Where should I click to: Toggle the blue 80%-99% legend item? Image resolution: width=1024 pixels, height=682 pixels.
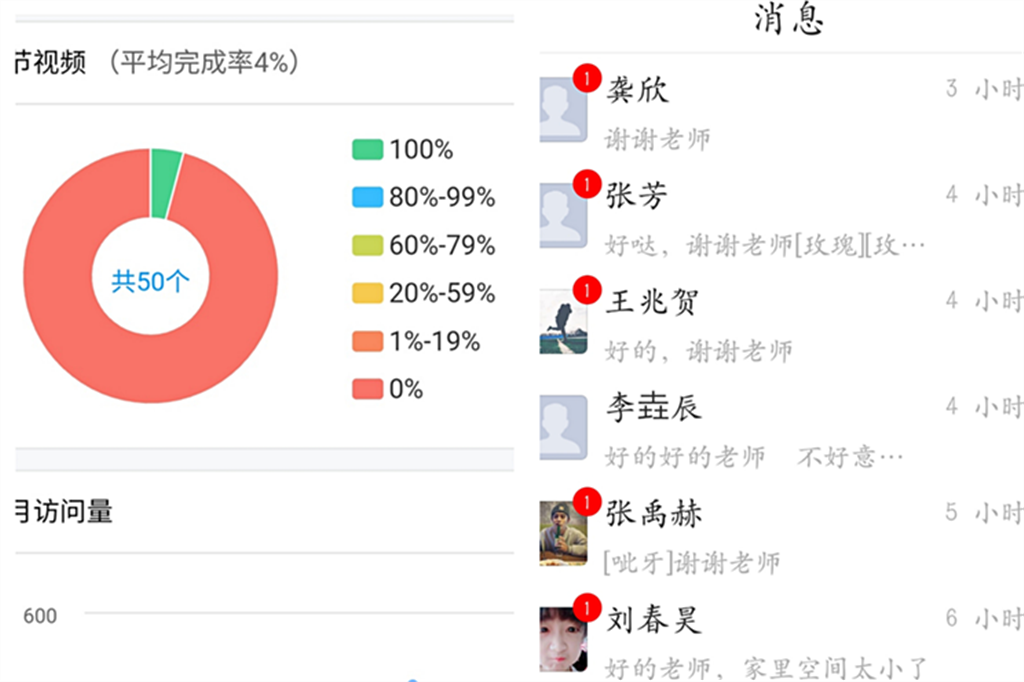[x=424, y=197]
